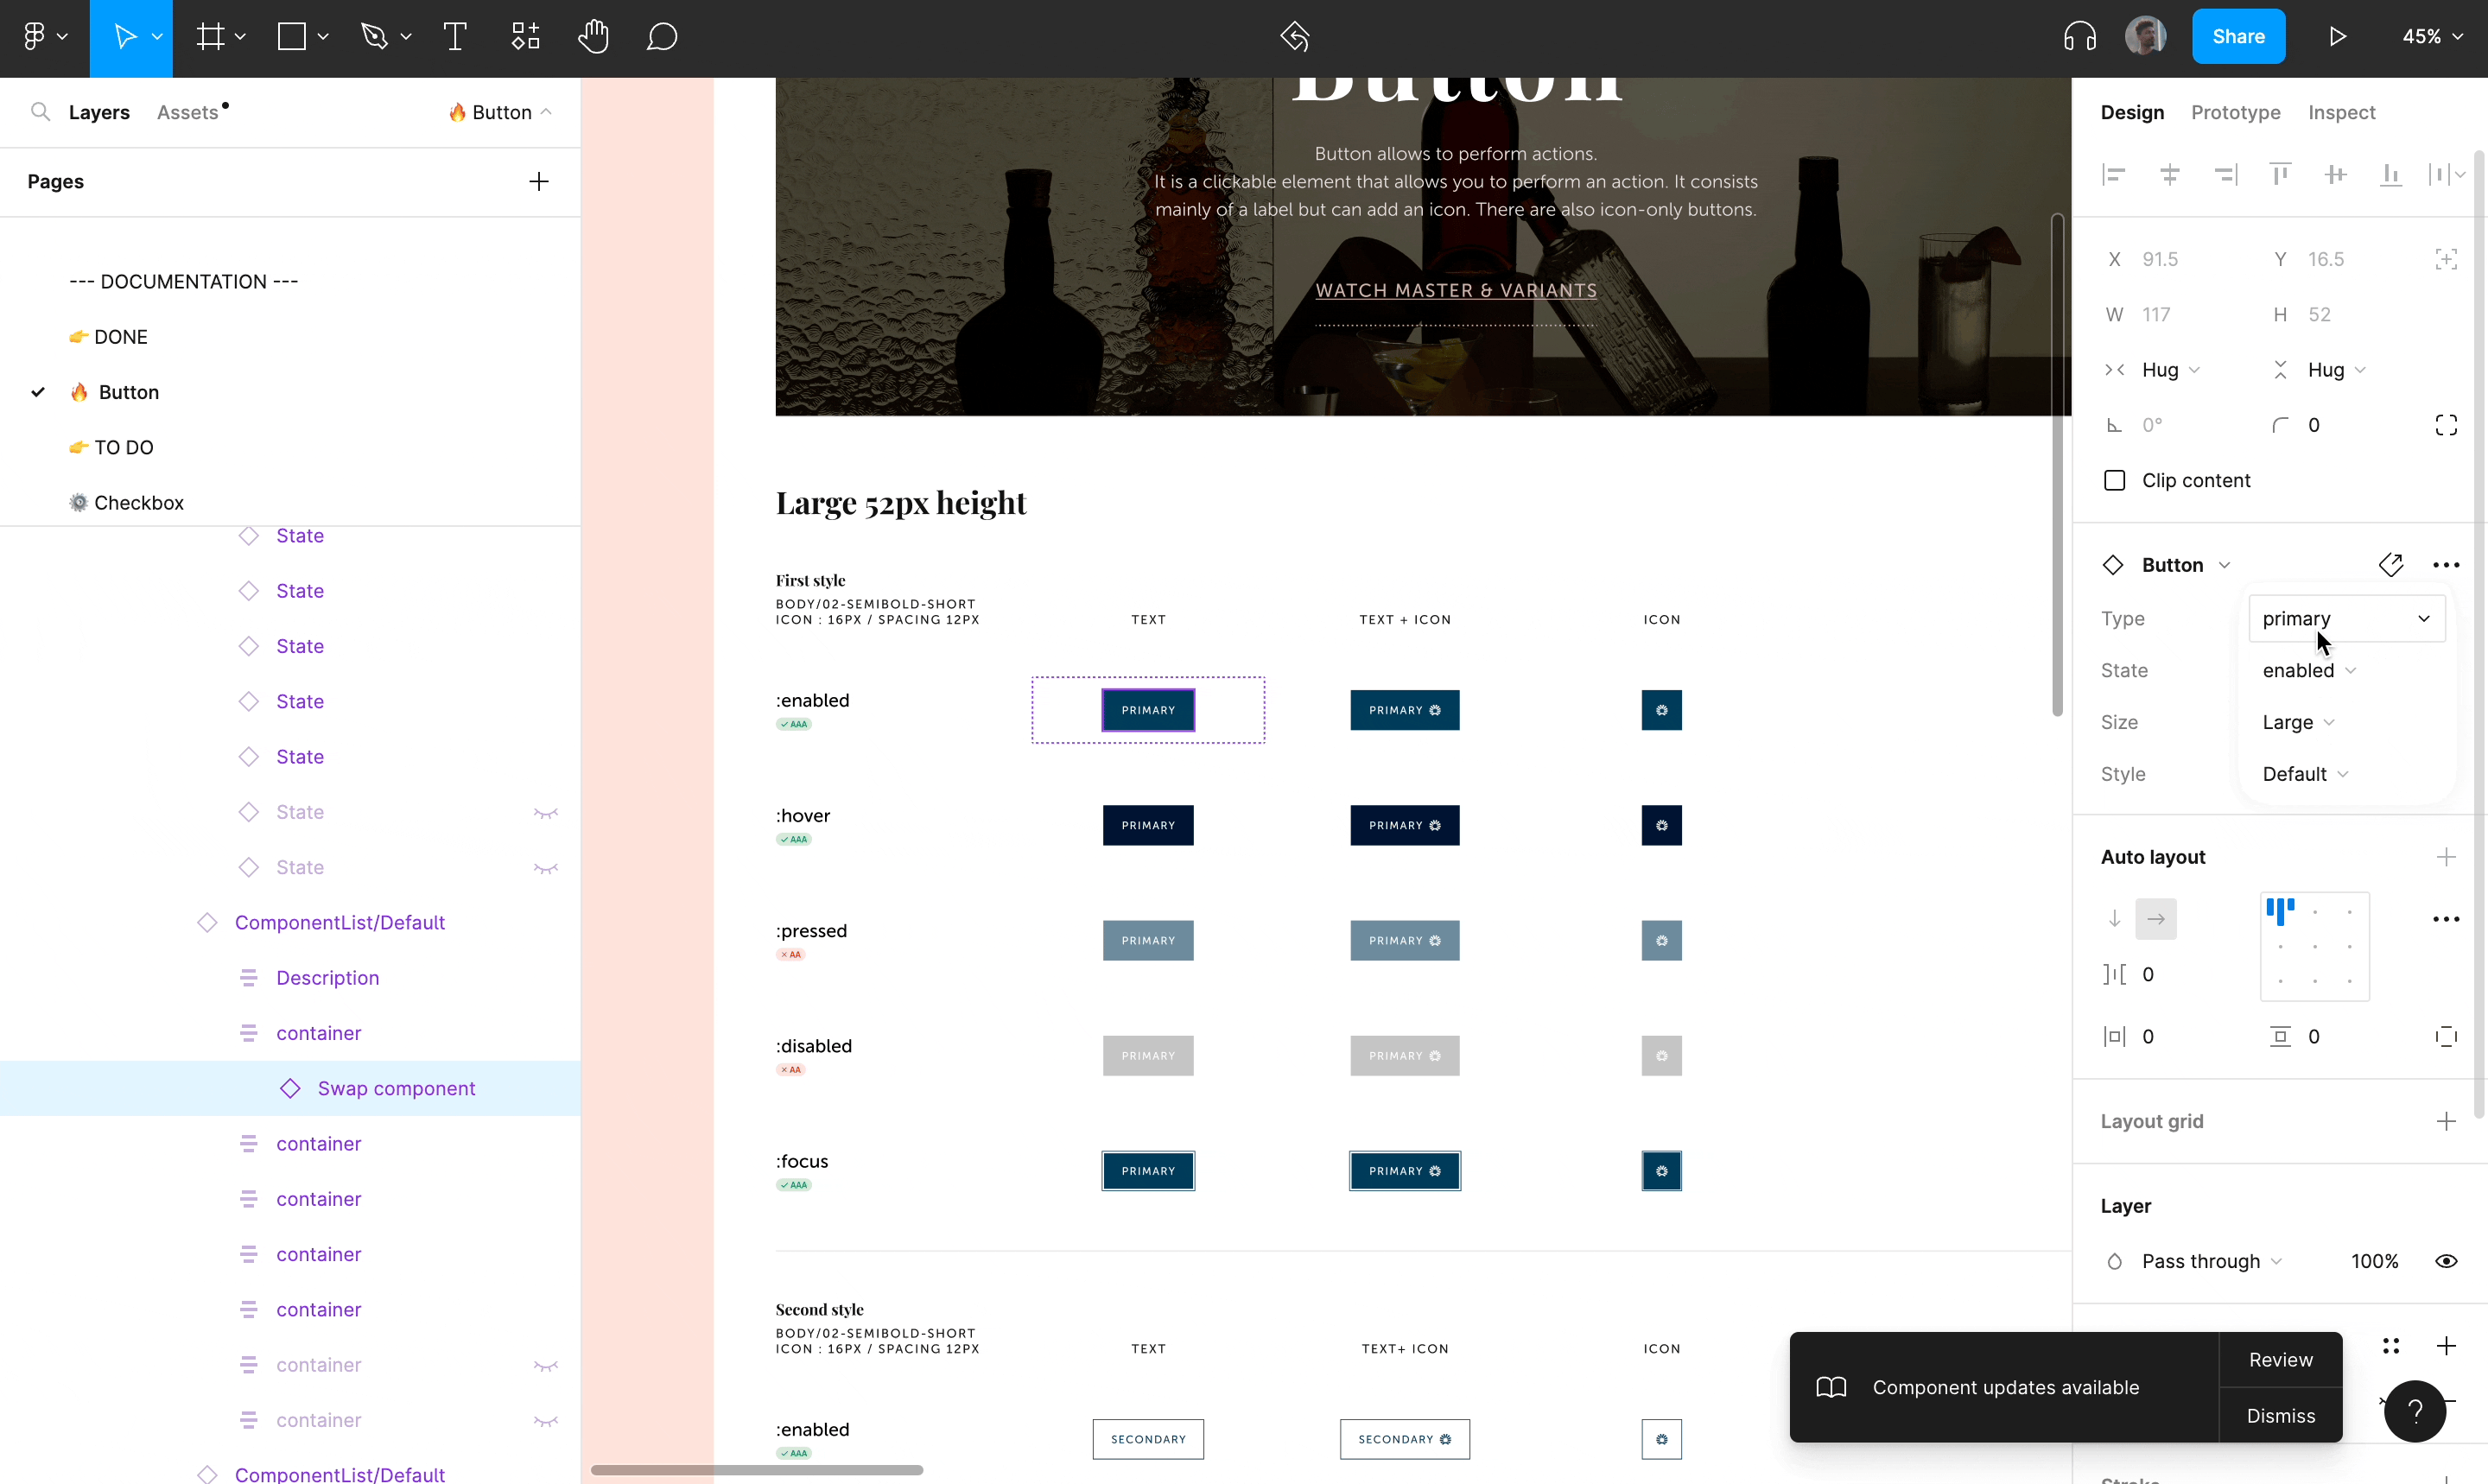This screenshot has width=2488, height=1484.
Task: Add a new page with plus icon
Action: pos(539,181)
